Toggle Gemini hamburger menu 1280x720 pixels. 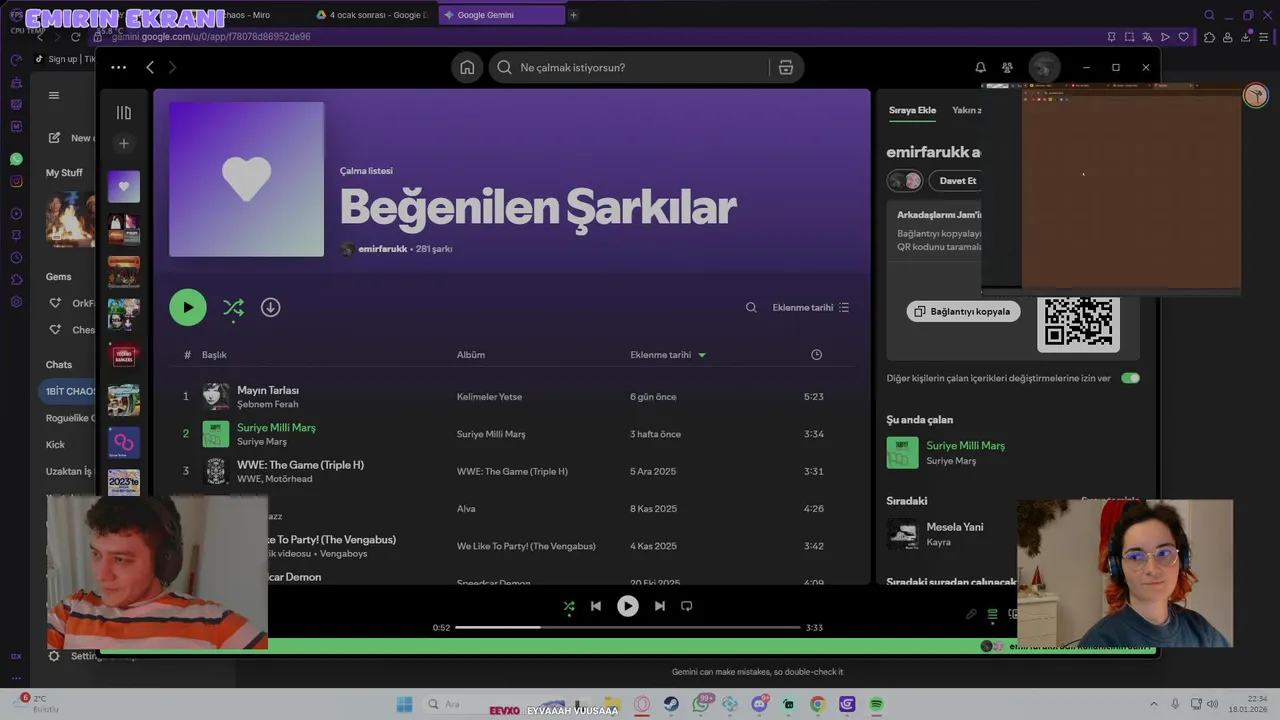pyautogui.click(x=54, y=95)
